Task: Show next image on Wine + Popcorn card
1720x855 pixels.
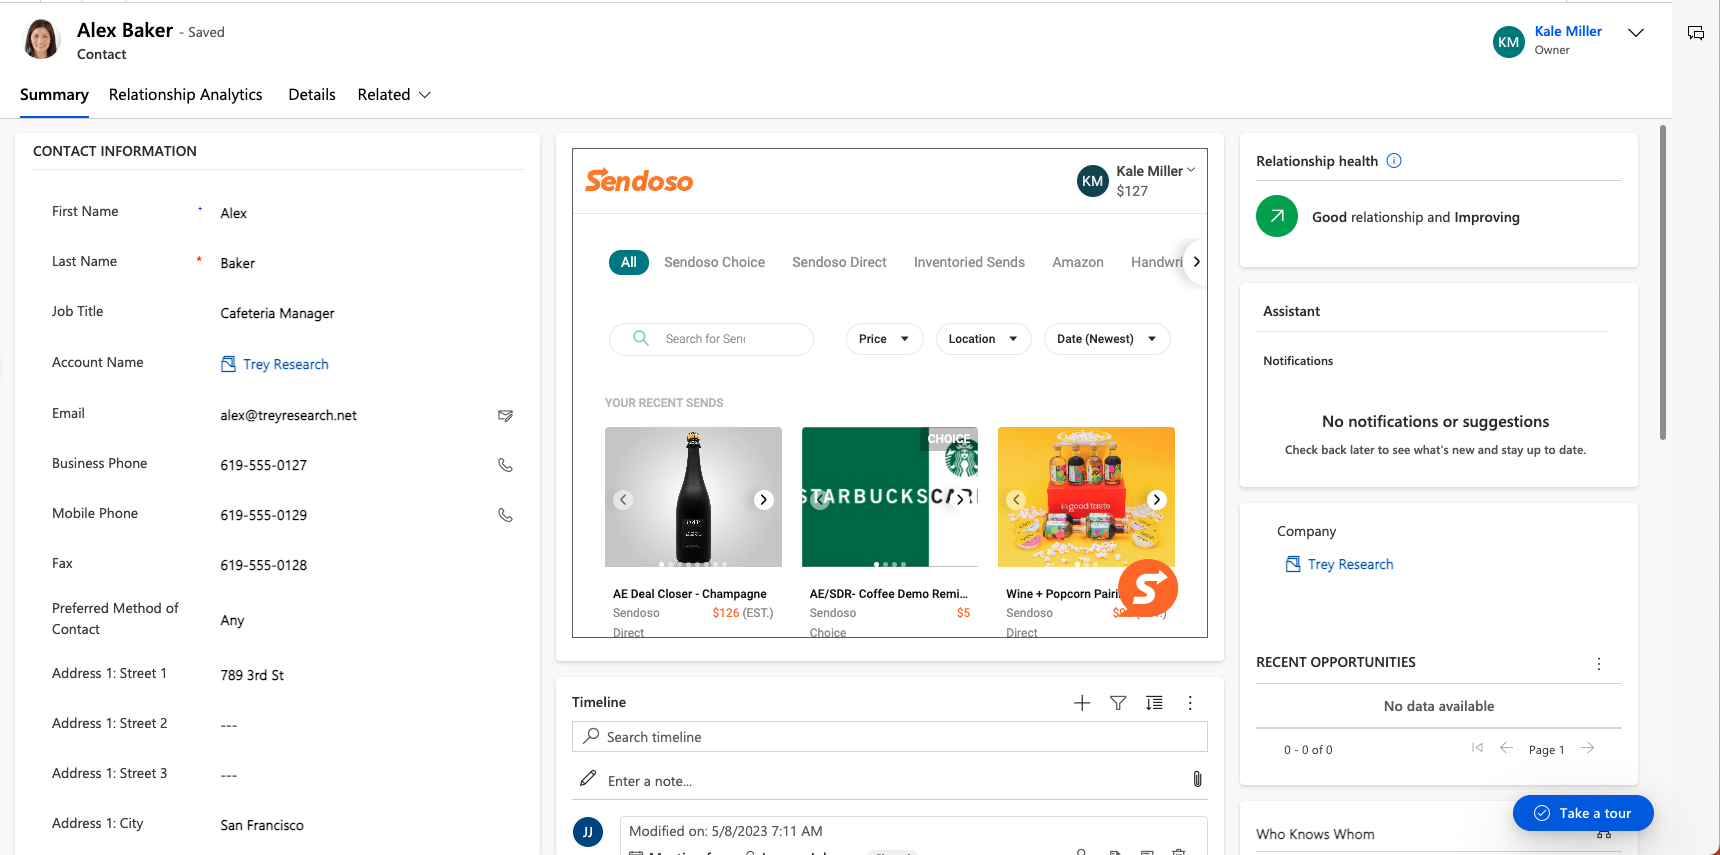Action: coord(1157,500)
